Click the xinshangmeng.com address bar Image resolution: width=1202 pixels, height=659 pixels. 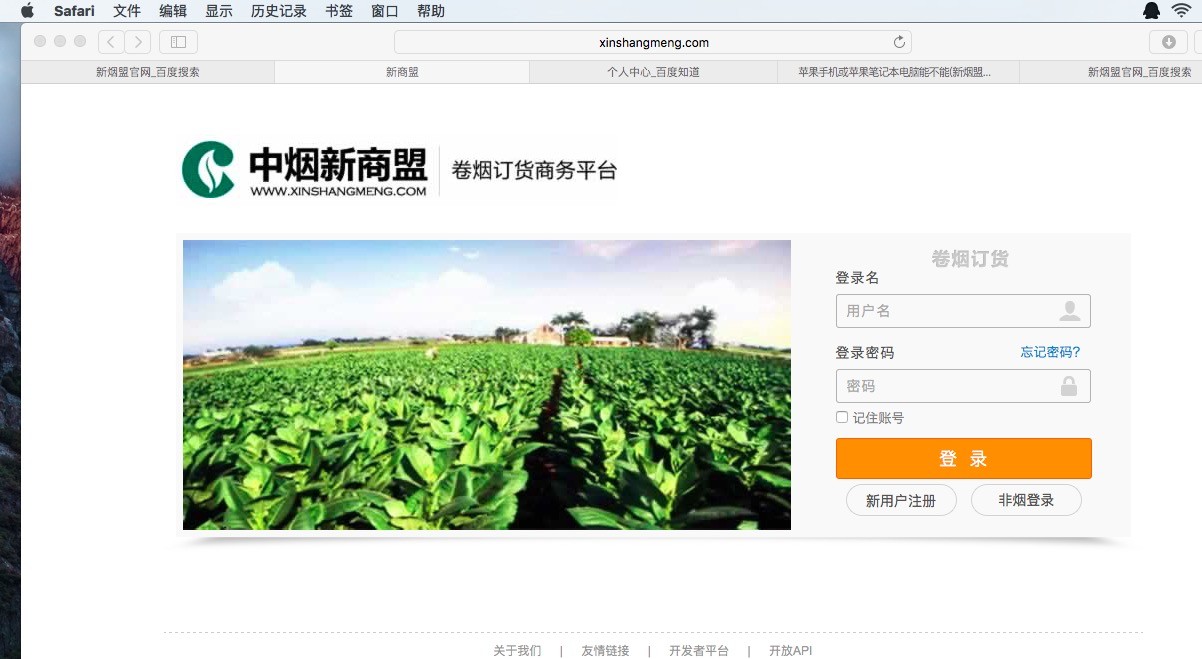pyautogui.click(x=653, y=42)
